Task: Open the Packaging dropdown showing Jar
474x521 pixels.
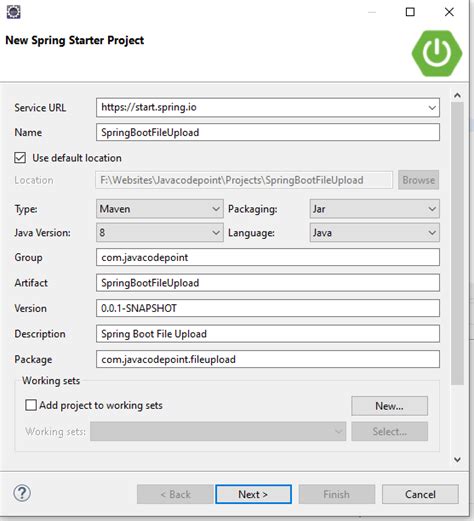Action: coord(375,209)
